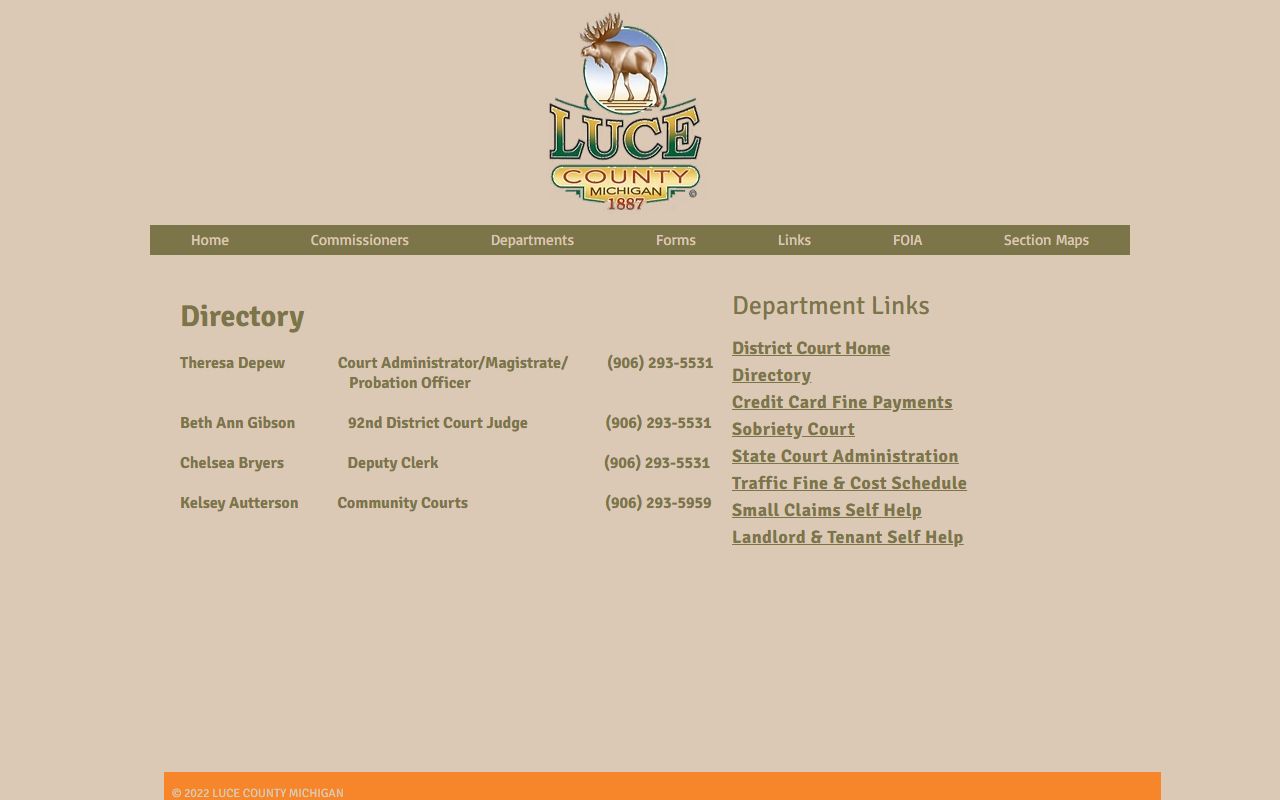Visit the Sobriety Court link
This screenshot has height=800, width=1280.
(793, 429)
